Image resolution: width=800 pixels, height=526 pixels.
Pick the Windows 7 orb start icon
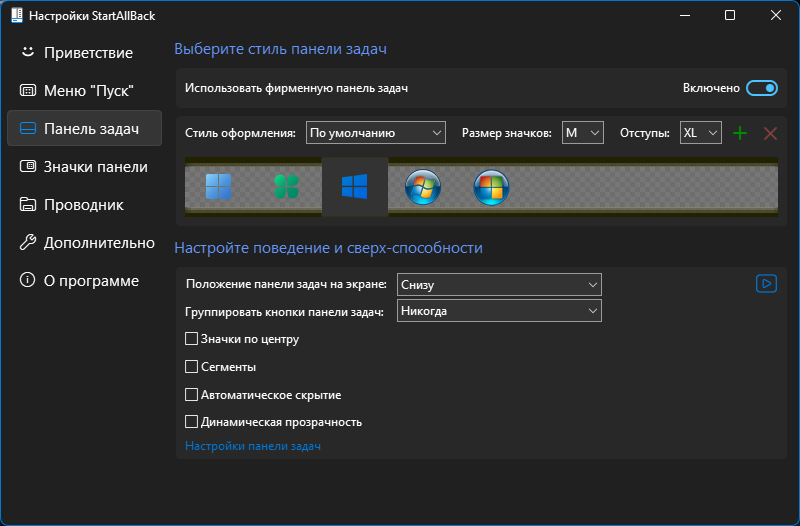click(422, 187)
